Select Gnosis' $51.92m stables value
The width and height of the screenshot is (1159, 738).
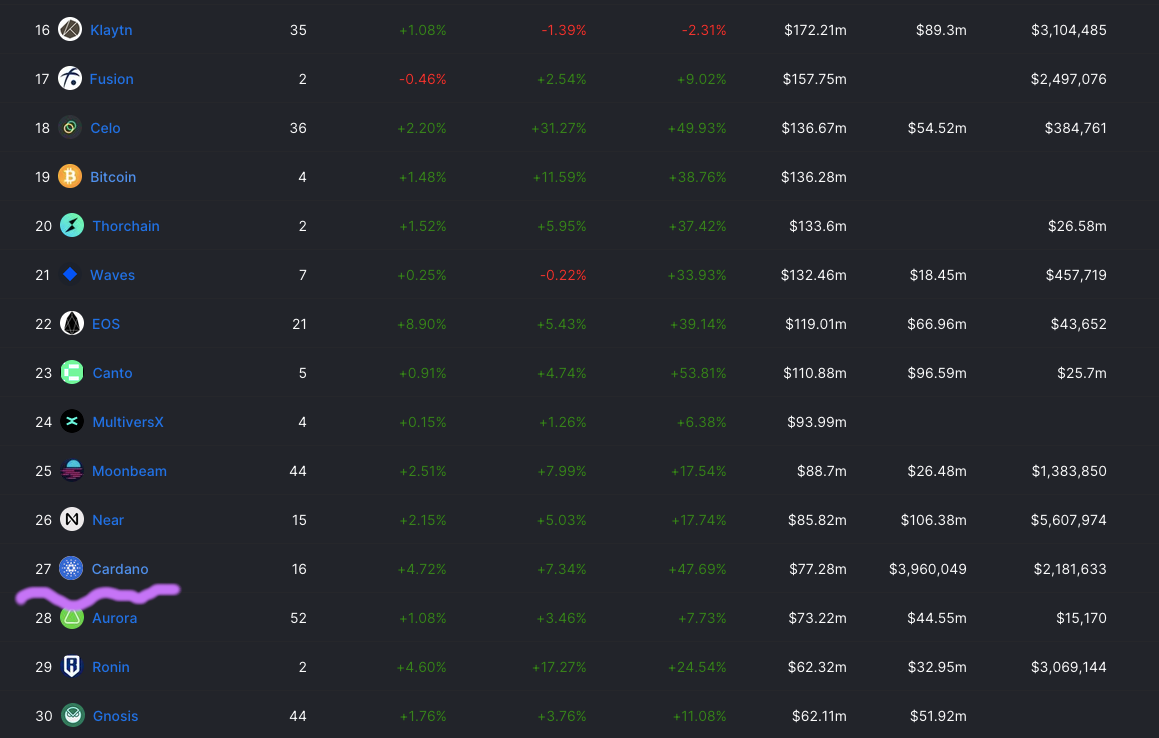(938, 717)
